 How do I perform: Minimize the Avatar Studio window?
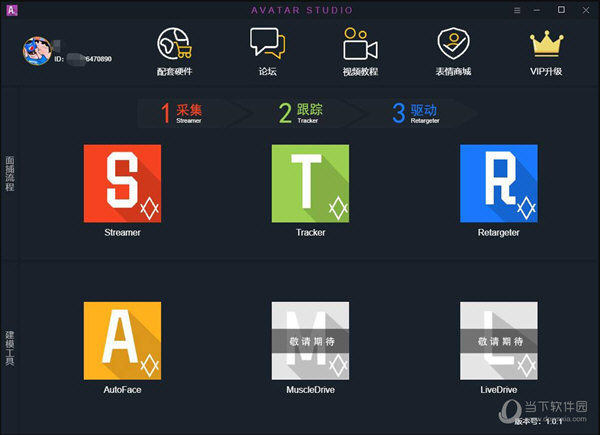[x=537, y=10]
